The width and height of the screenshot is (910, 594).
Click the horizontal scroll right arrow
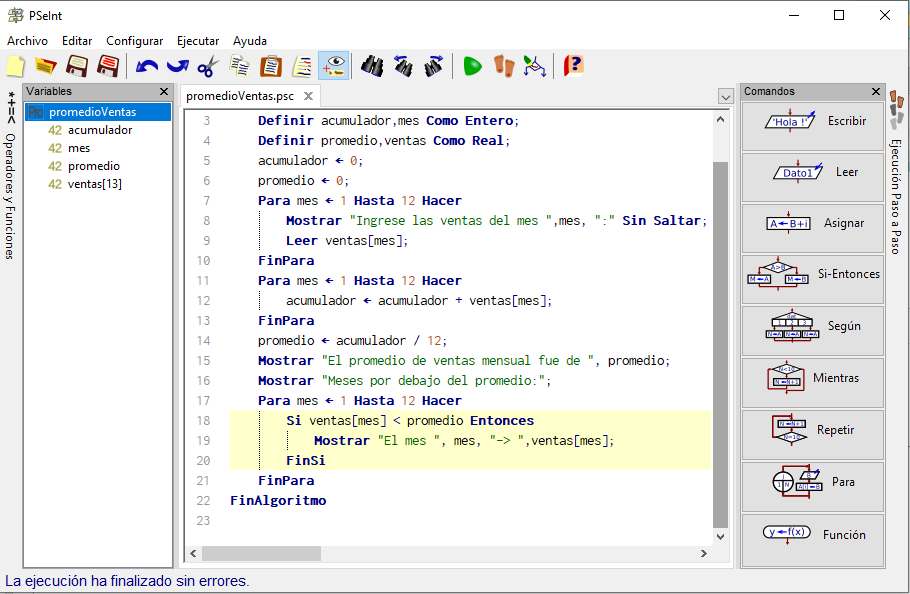(703, 553)
